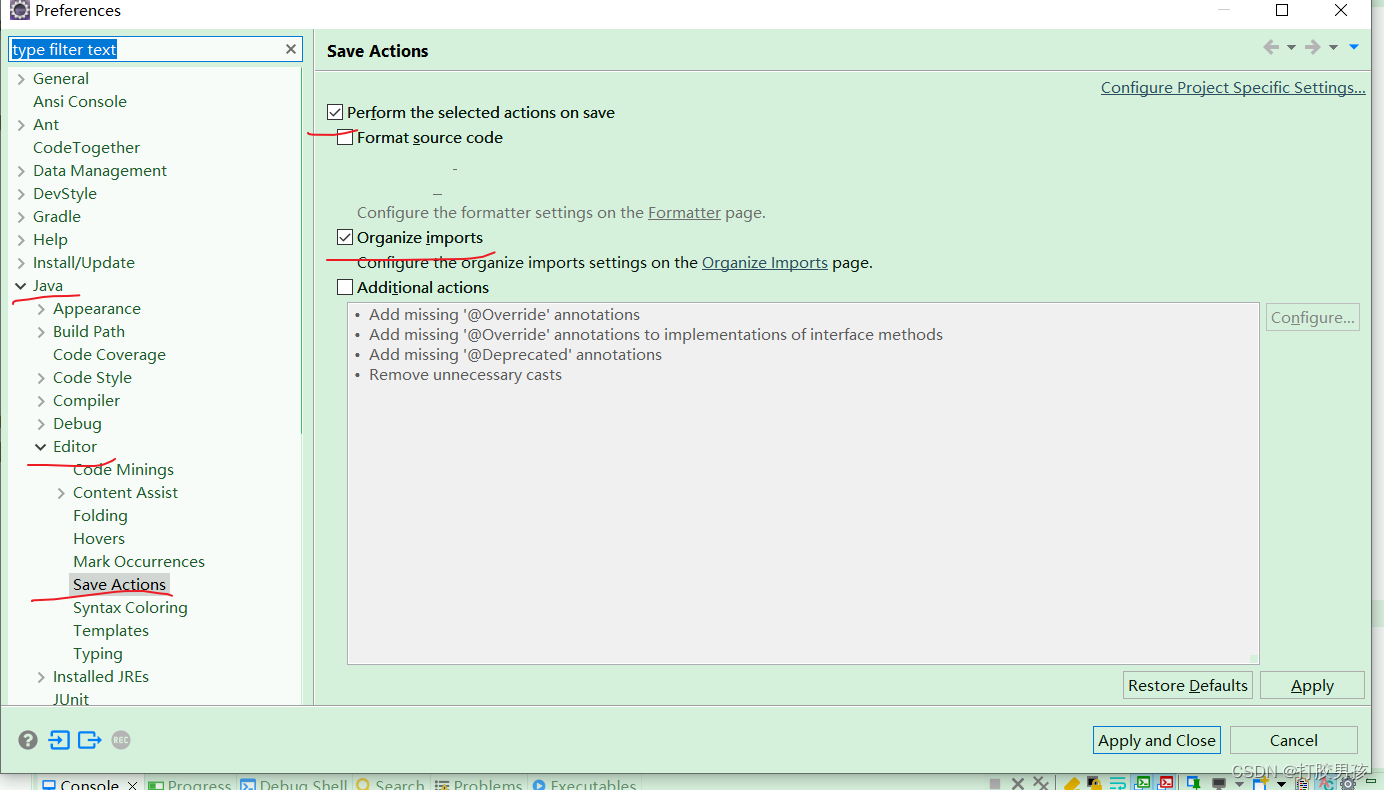Select Compiler under Java
The width and height of the screenshot is (1384, 790).
(86, 401)
